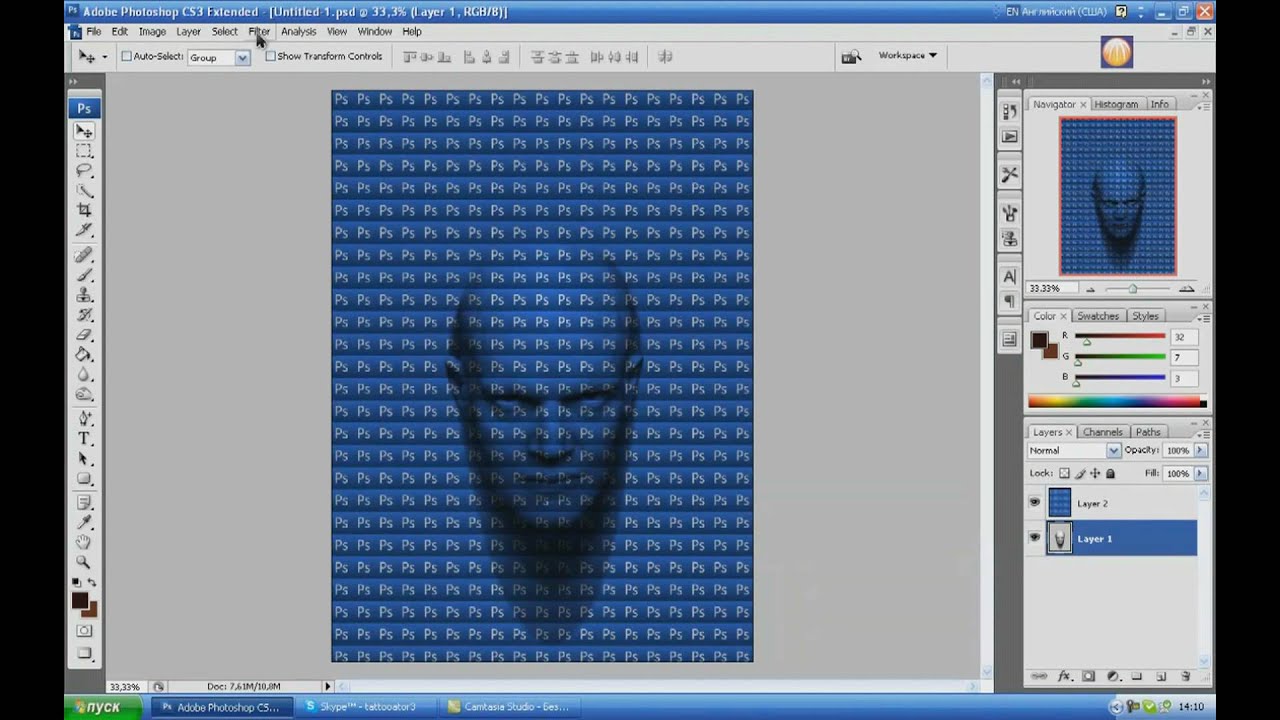Screen dimensions: 1280x720
Task: Toggle lock all
Action: [x=1110, y=473]
